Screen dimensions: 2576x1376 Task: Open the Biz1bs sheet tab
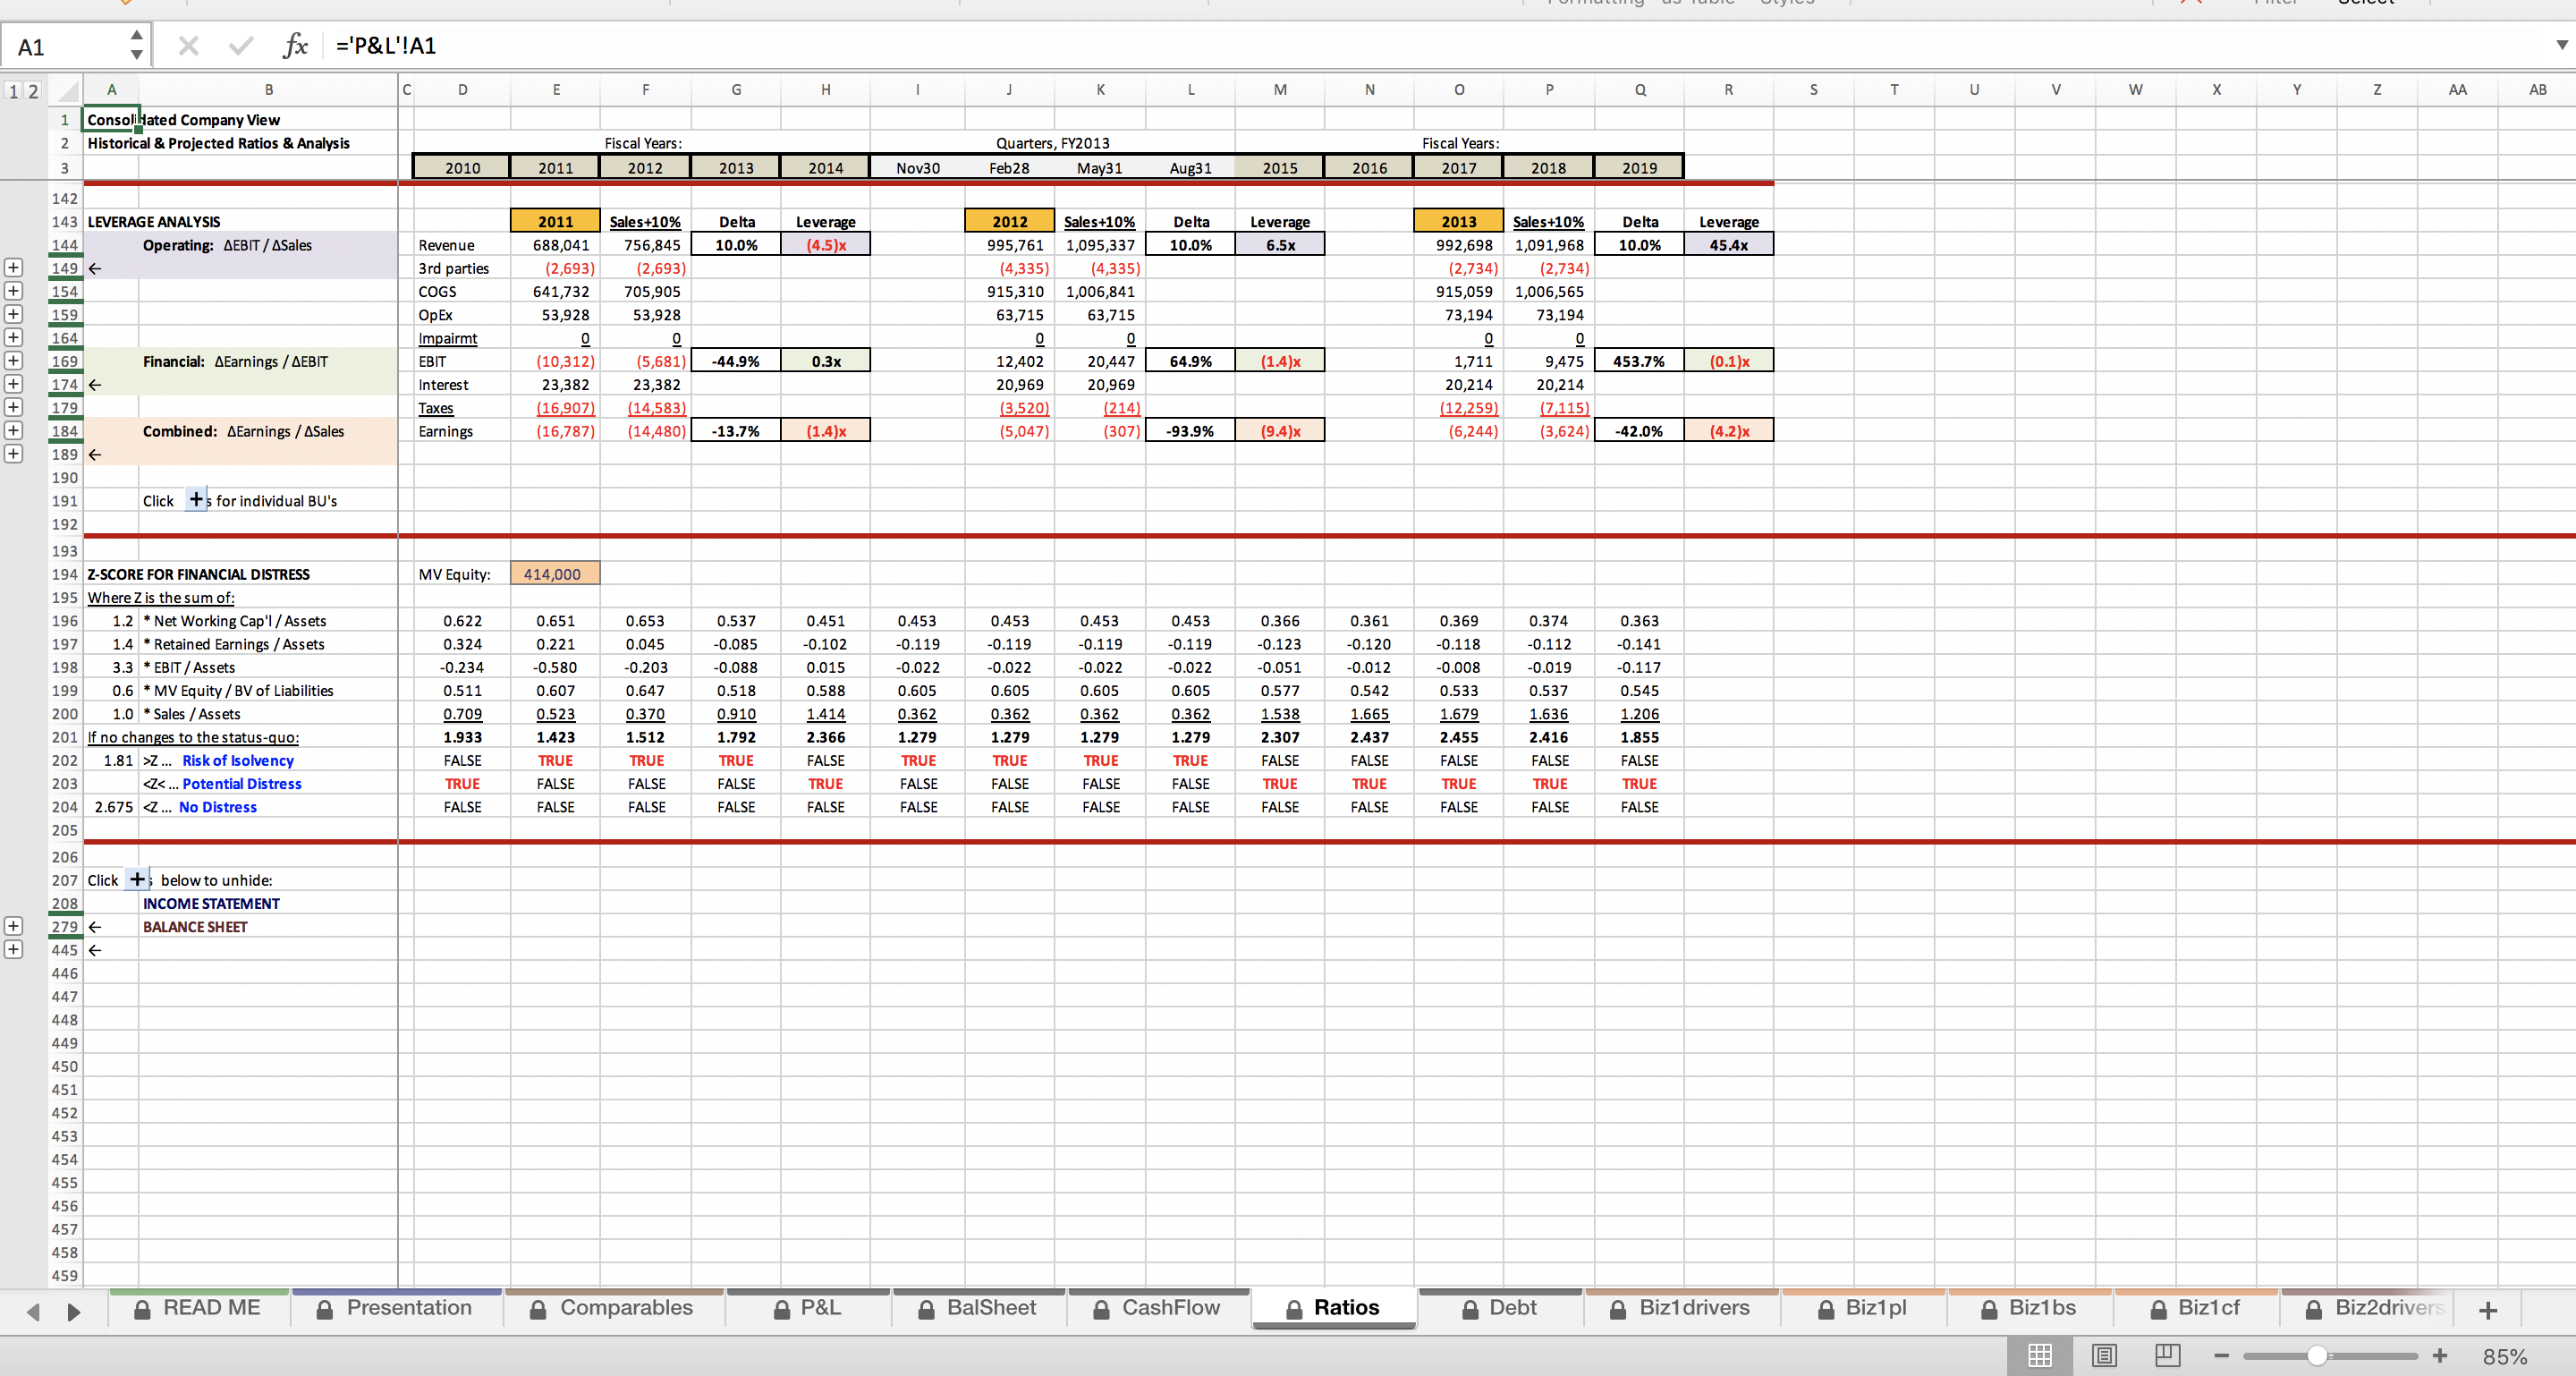click(2029, 1308)
